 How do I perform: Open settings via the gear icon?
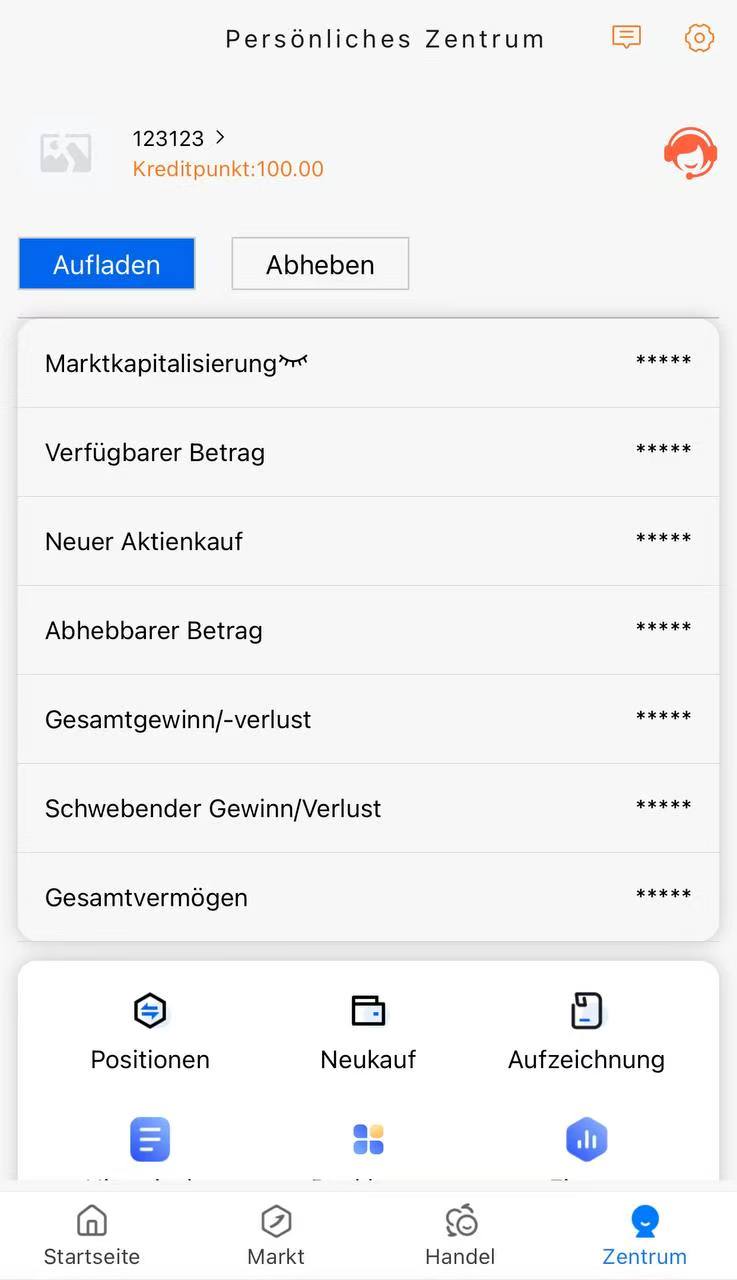coord(699,38)
